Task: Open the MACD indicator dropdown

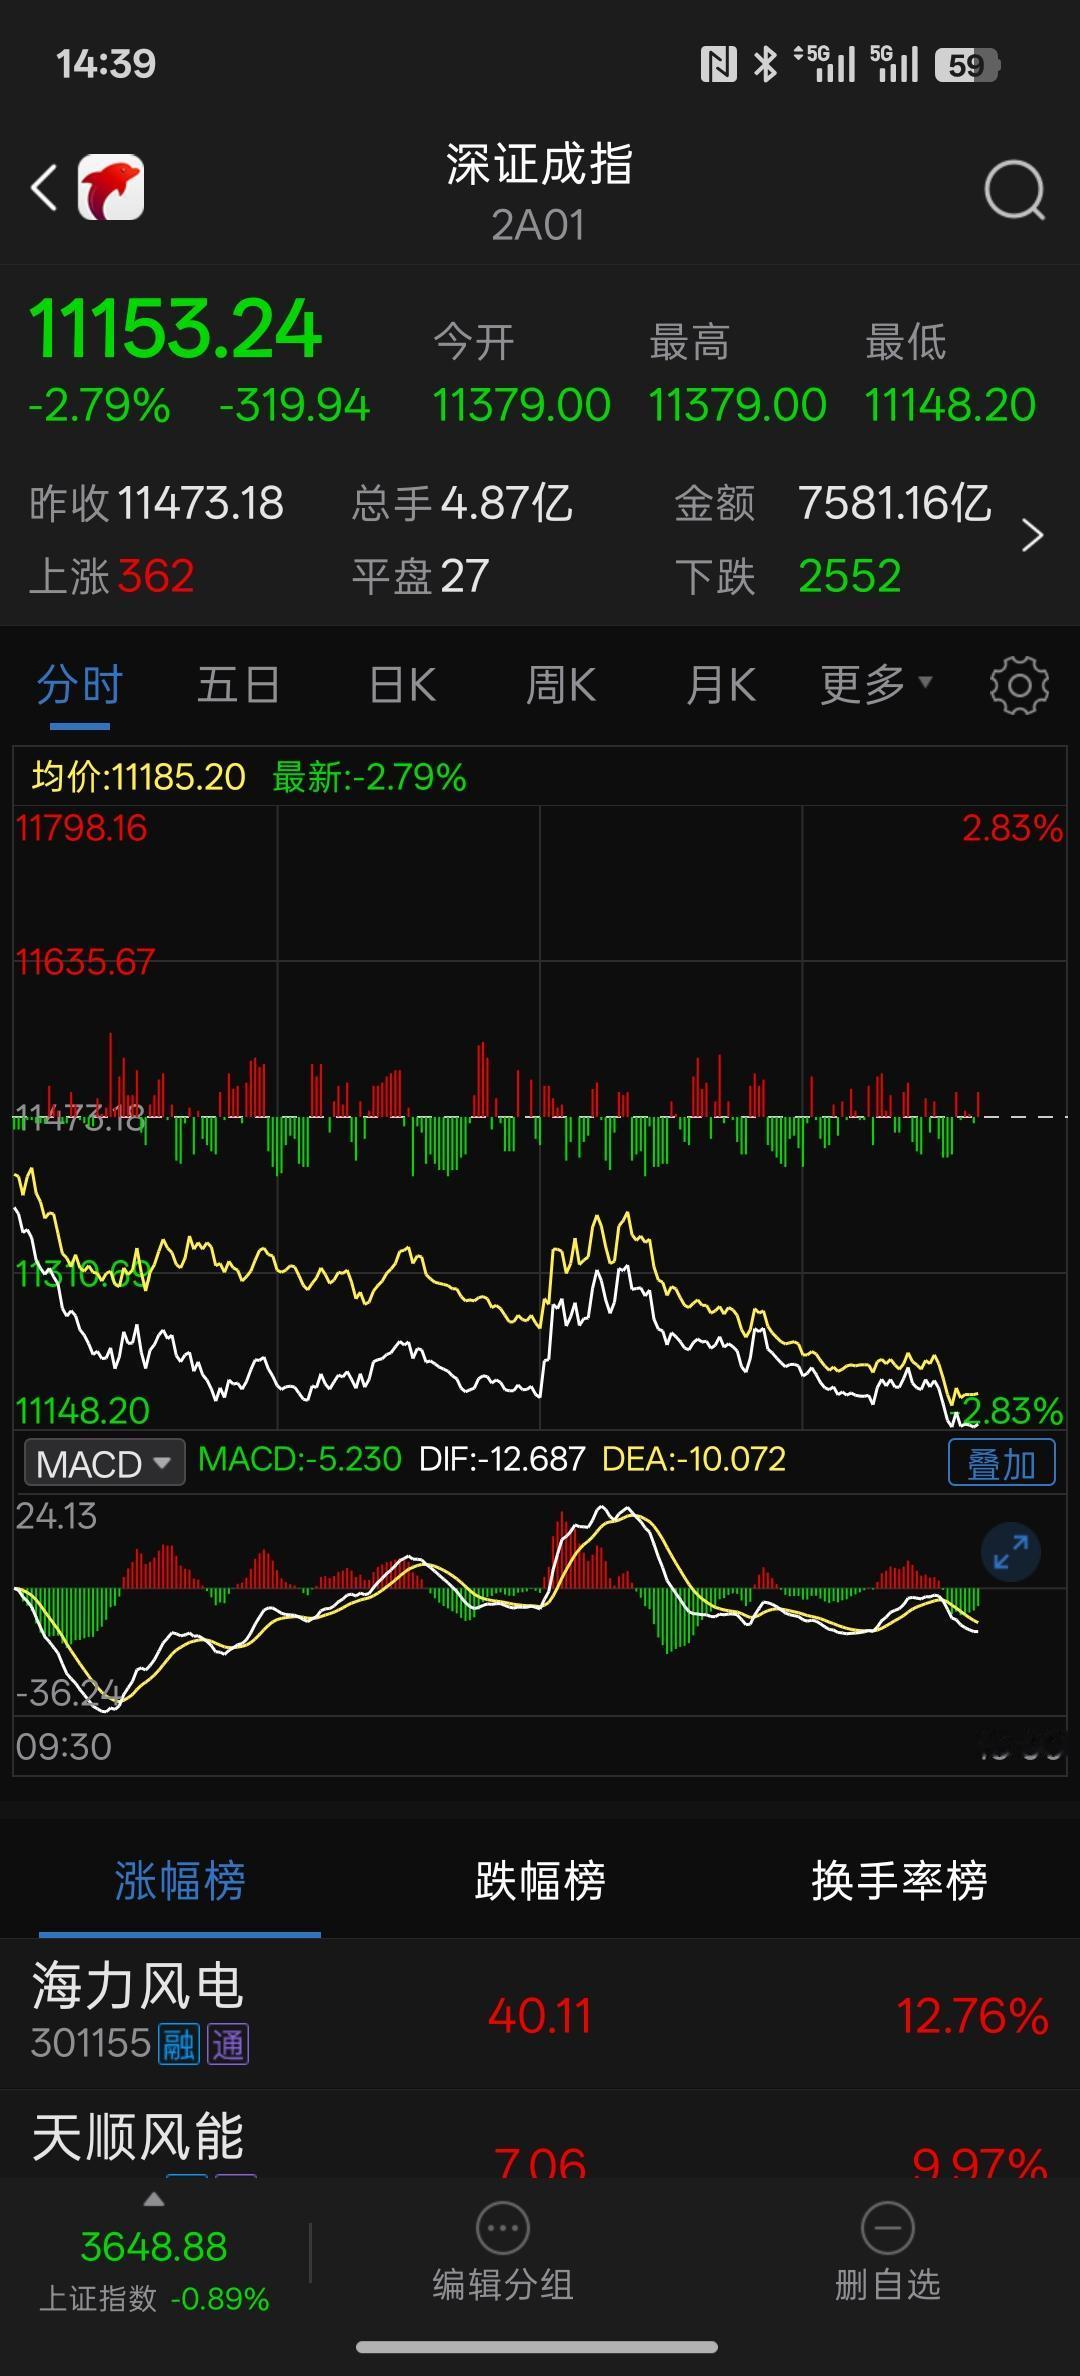Action: [104, 1463]
